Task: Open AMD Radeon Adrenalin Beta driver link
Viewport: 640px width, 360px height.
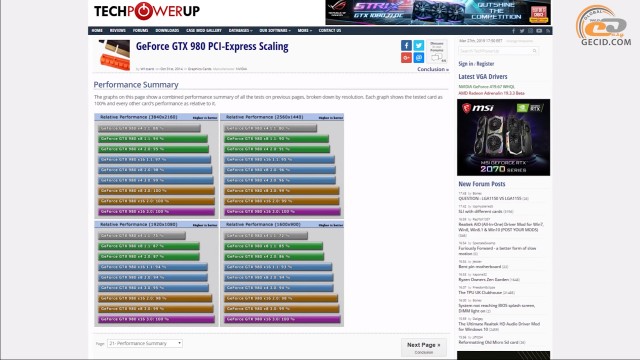Action: click(491, 93)
